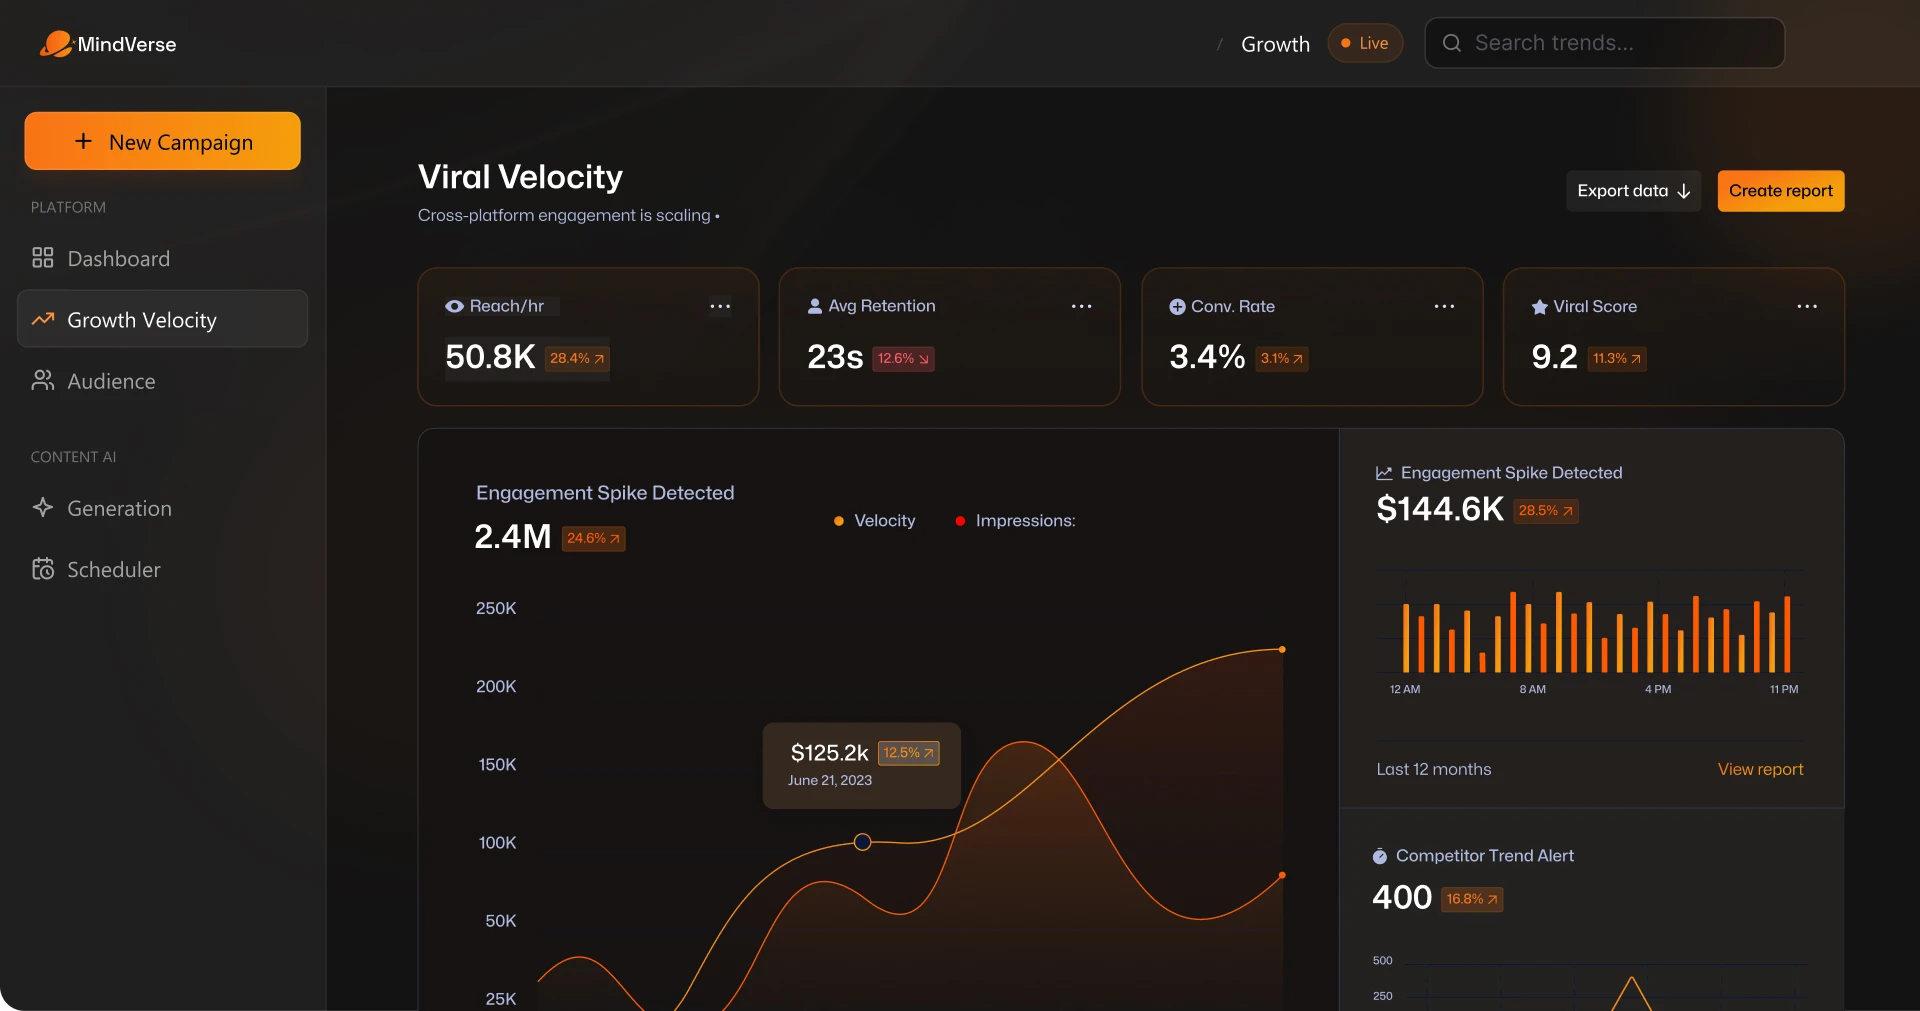Screen dimensions: 1920x1011
Task: Click the Competitor Trend Alert clock icon
Action: point(1380,856)
